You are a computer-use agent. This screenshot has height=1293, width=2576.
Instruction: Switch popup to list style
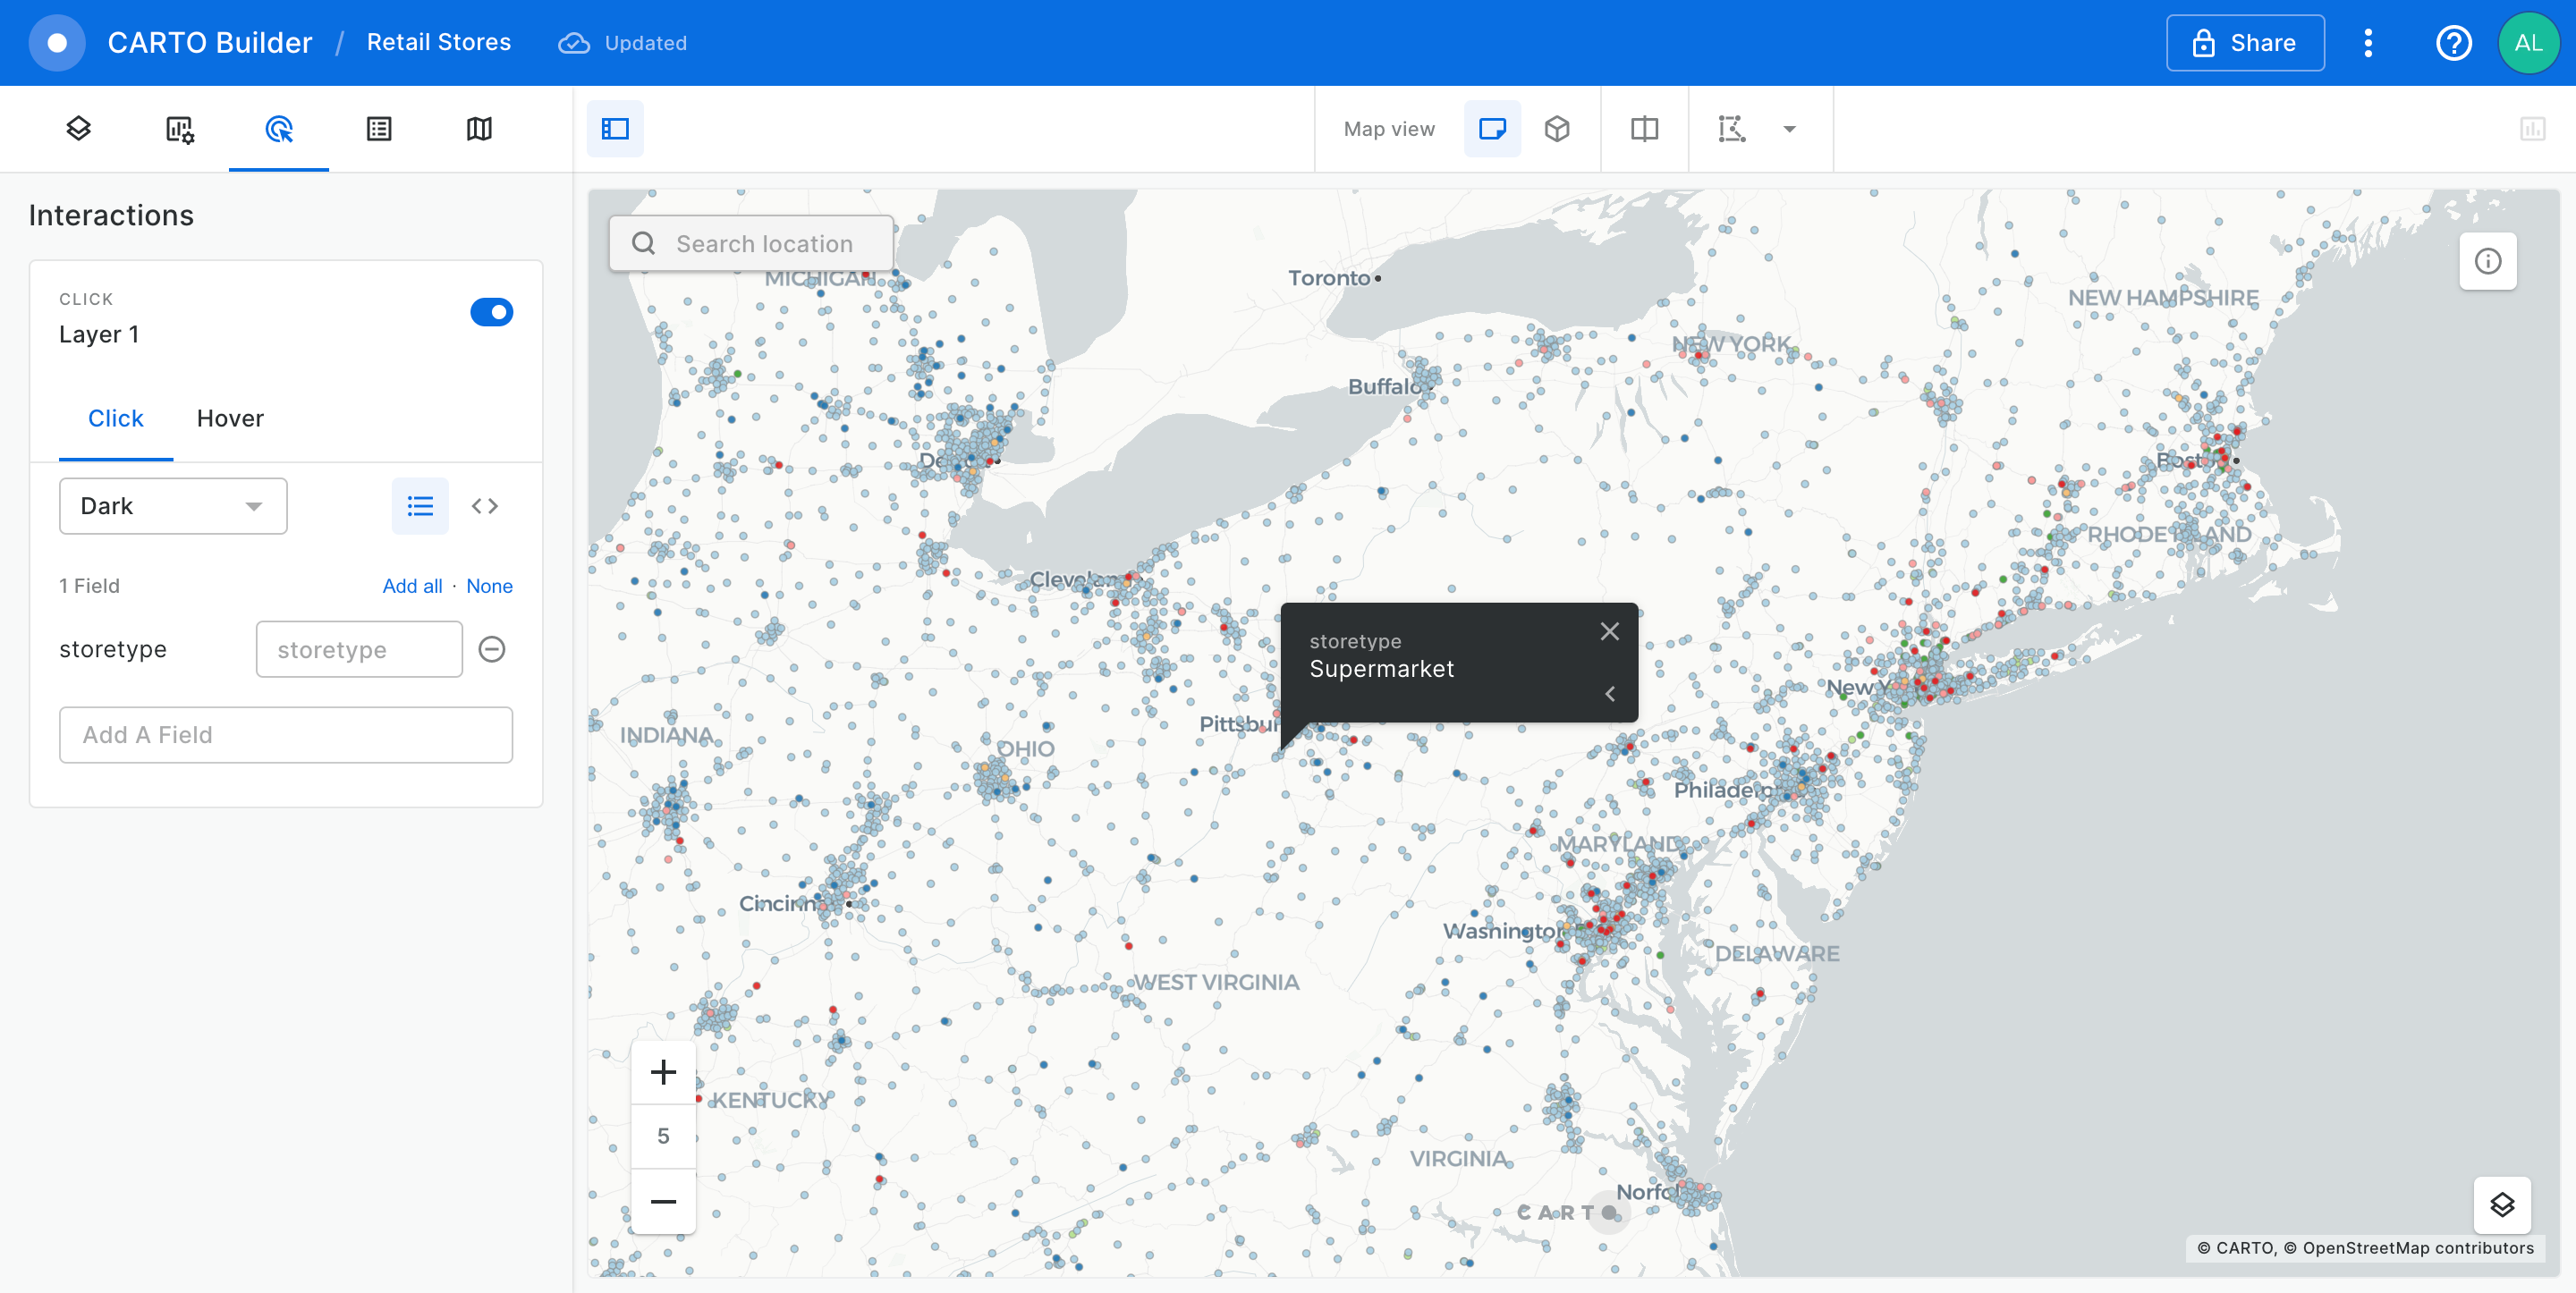pyautogui.click(x=420, y=506)
